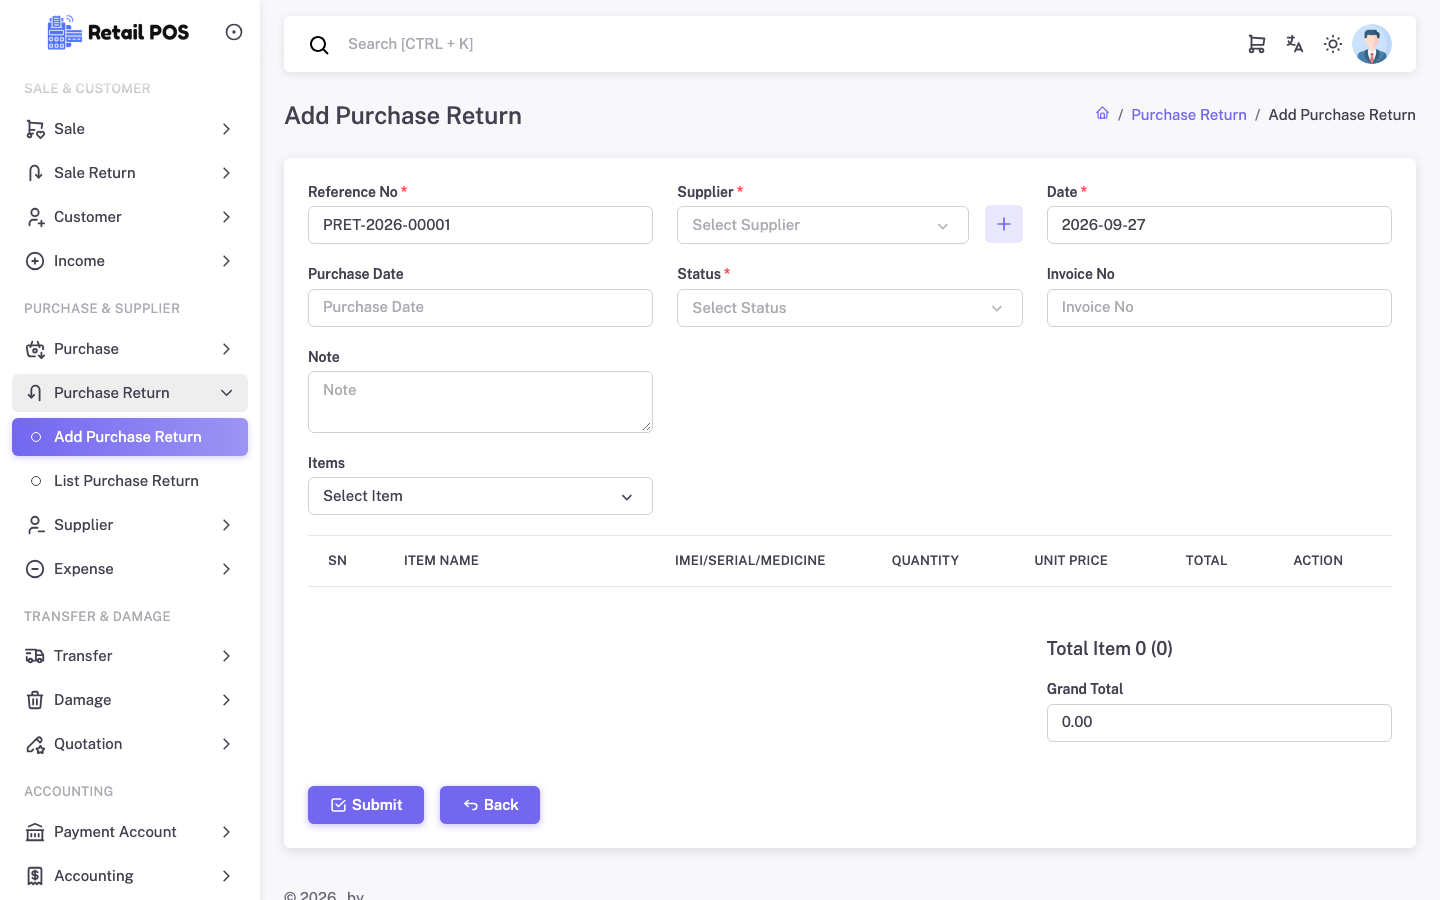The image size is (1440, 900).
Task: Follow the Purchase Return breadcrumb link
Action: coord(1189,115)
